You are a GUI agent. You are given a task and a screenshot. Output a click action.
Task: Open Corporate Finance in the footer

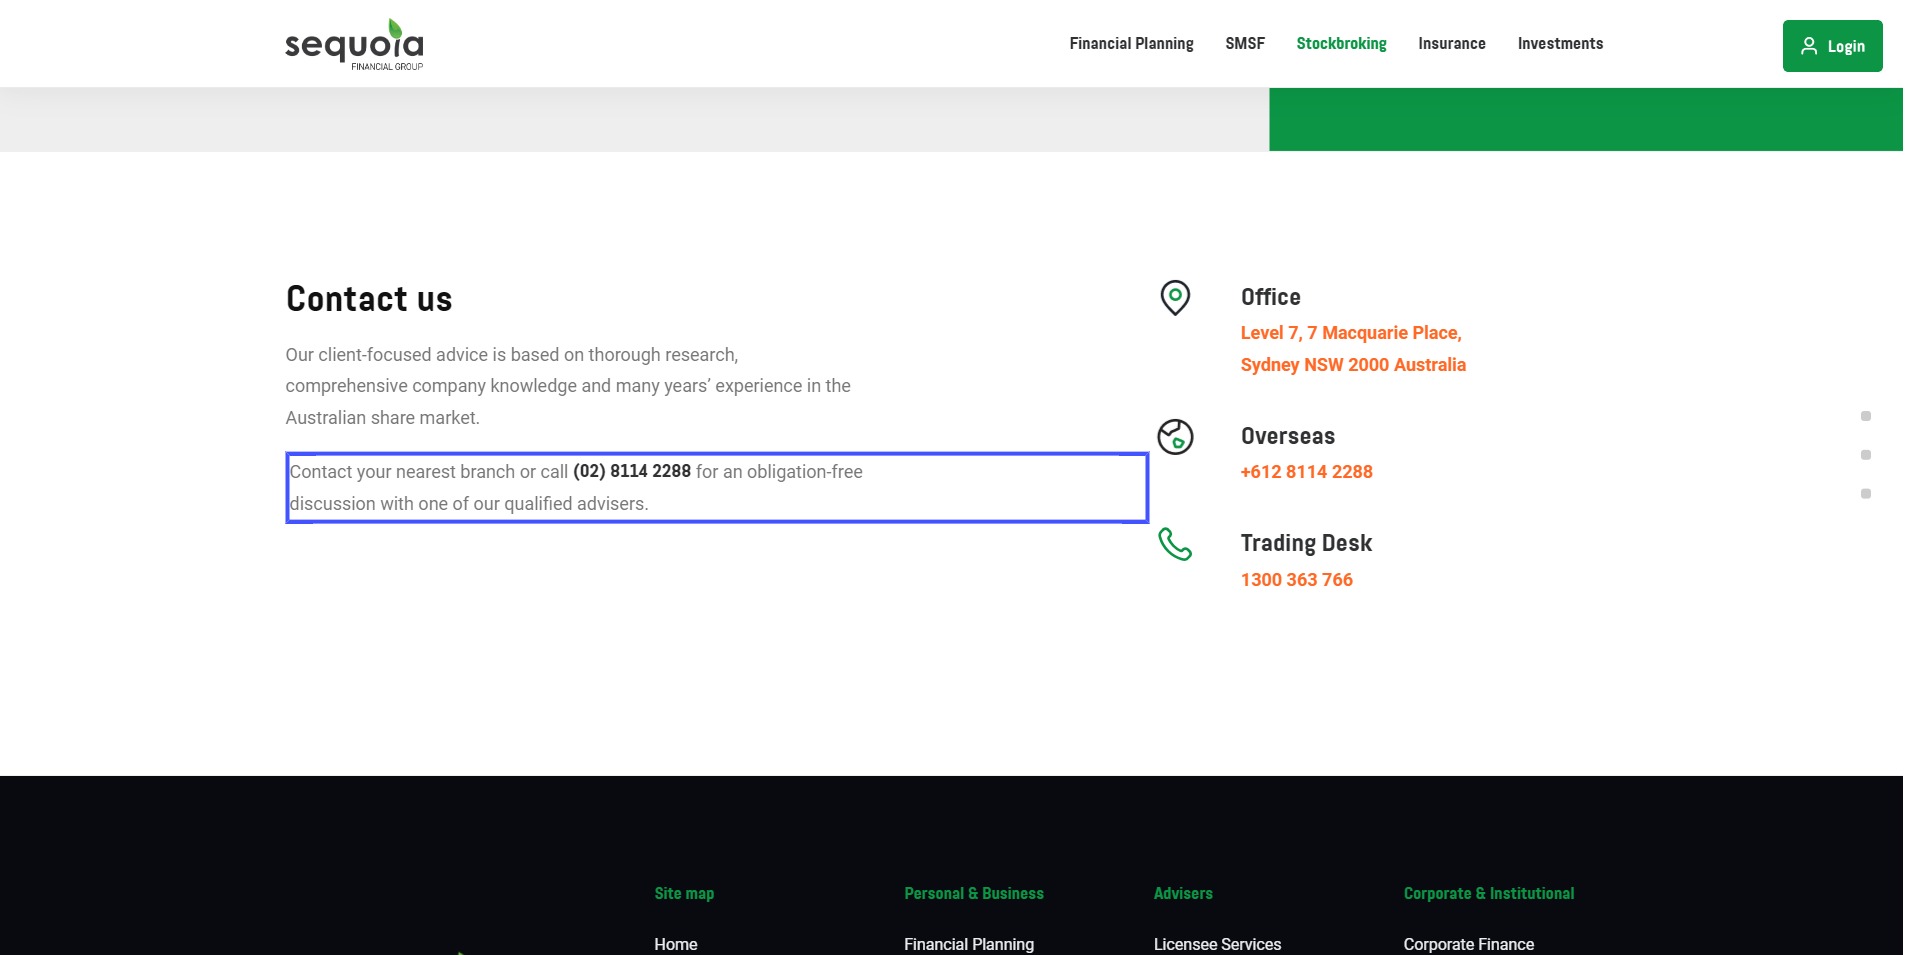click(1468, 944)
